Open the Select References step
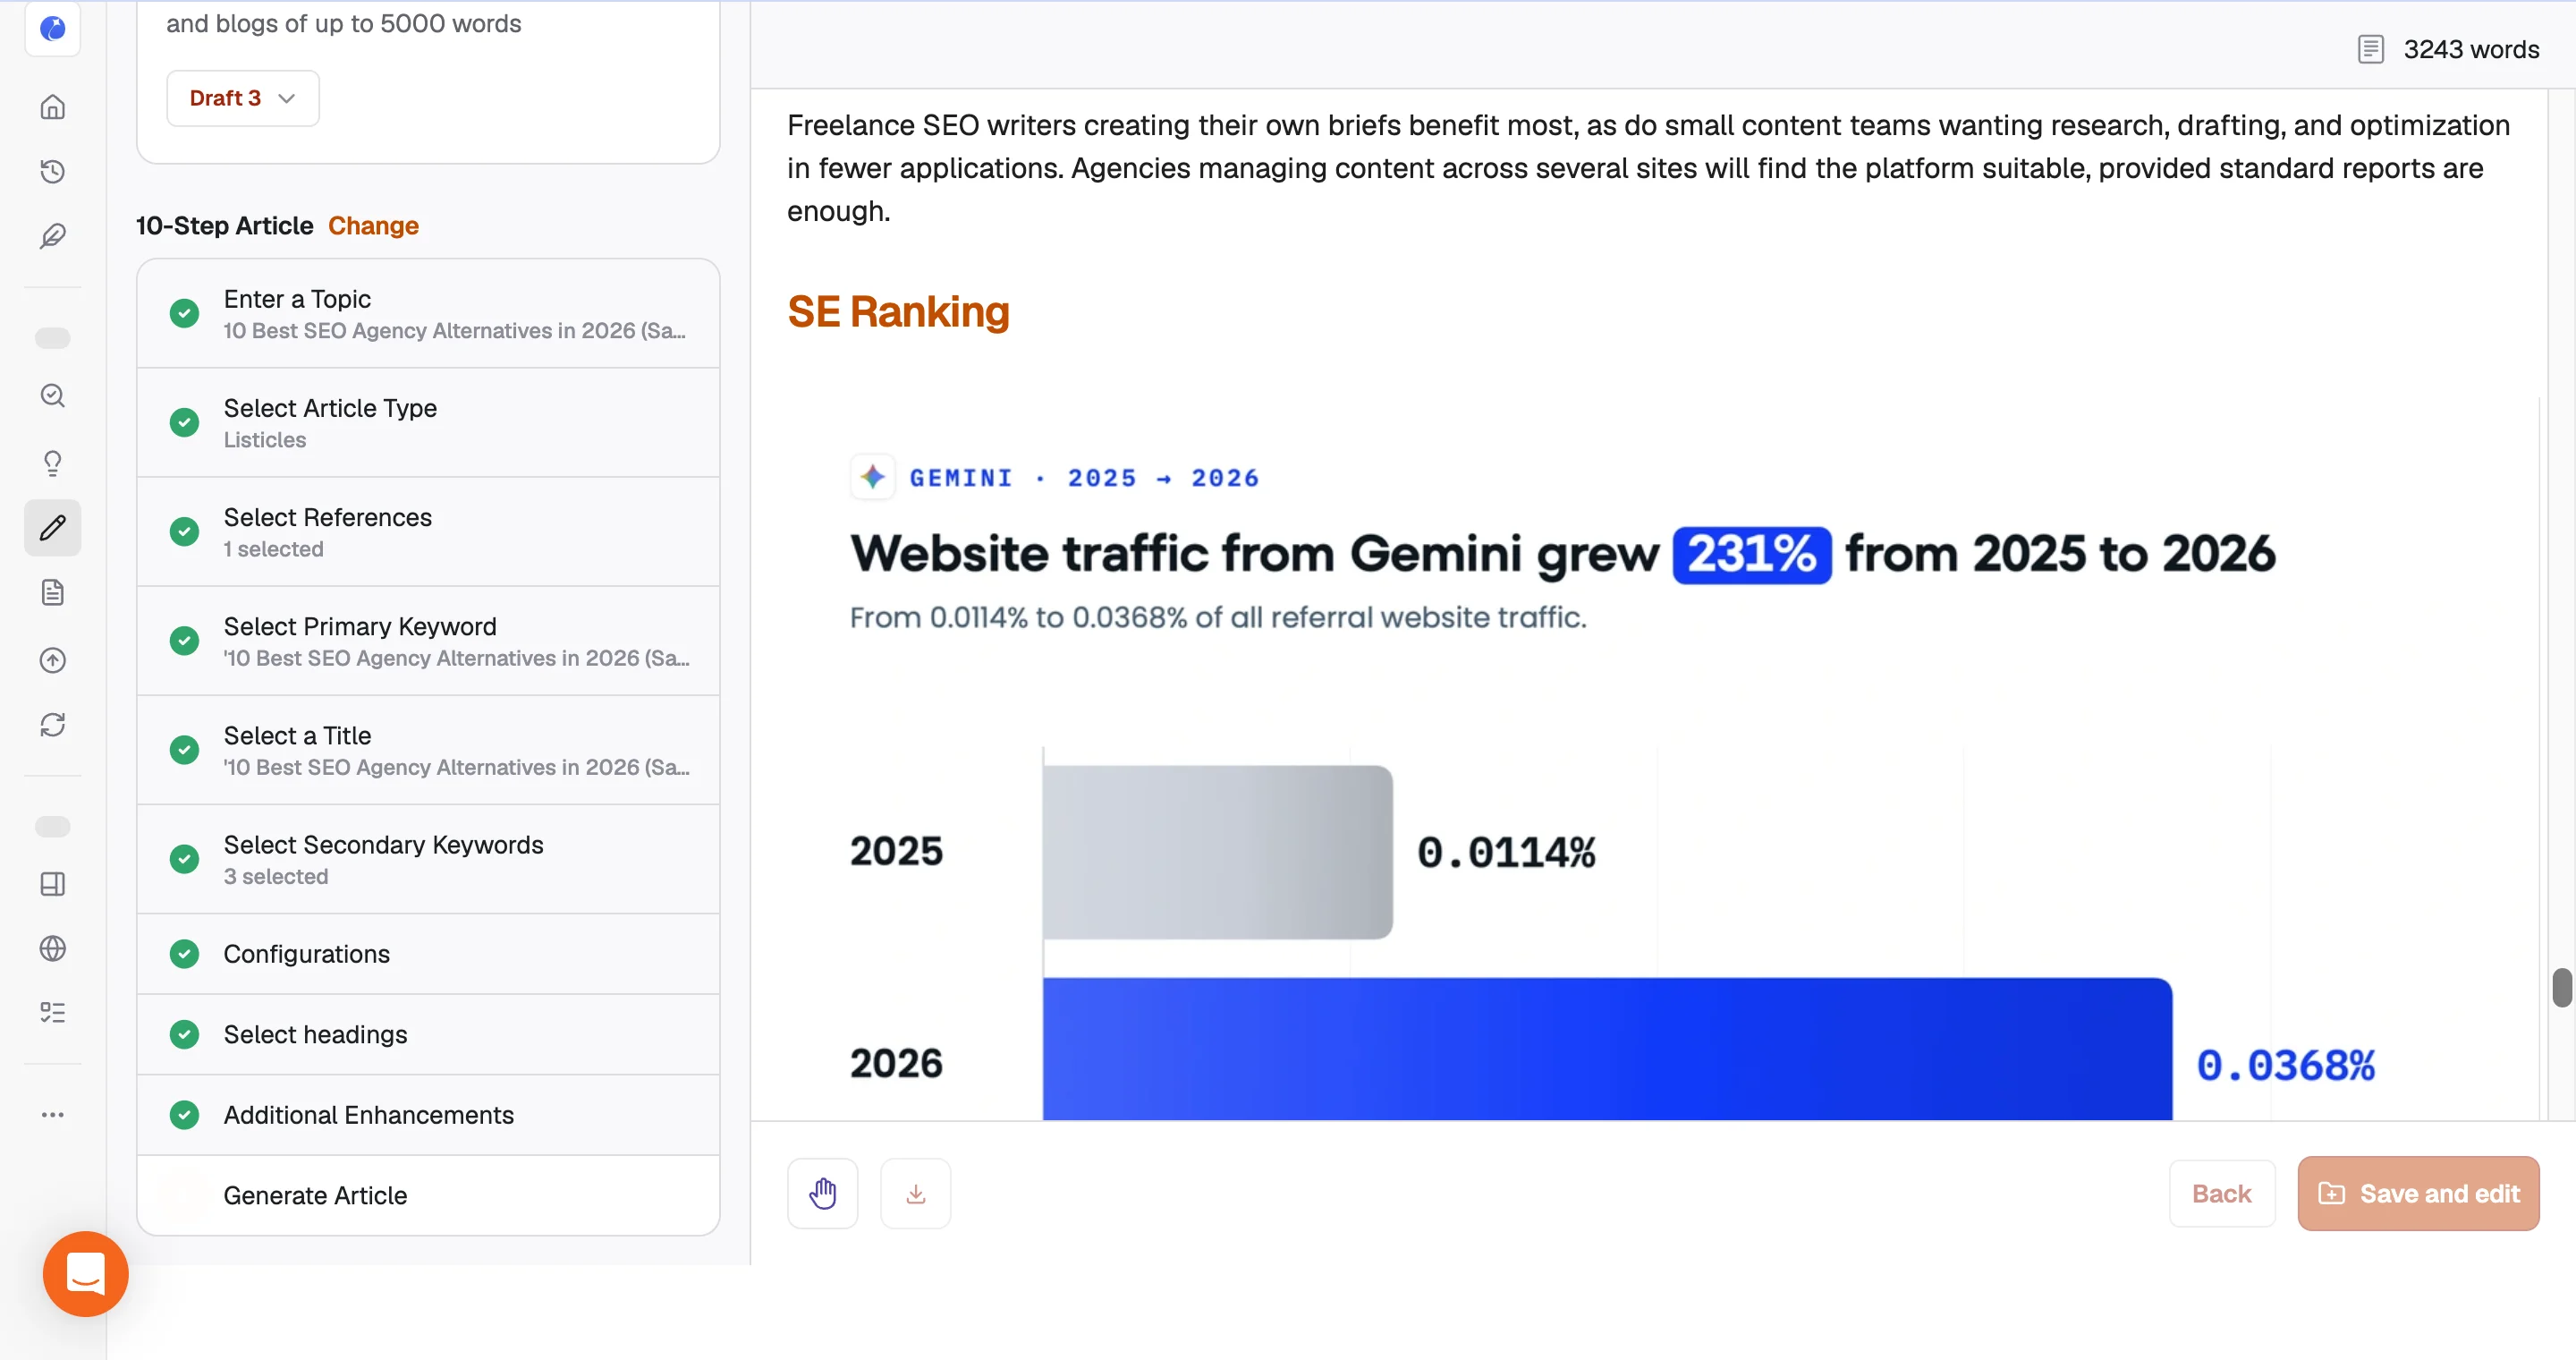Image resolution: width=2576 pixels, height=1360 pixels. tap(428, 532)
